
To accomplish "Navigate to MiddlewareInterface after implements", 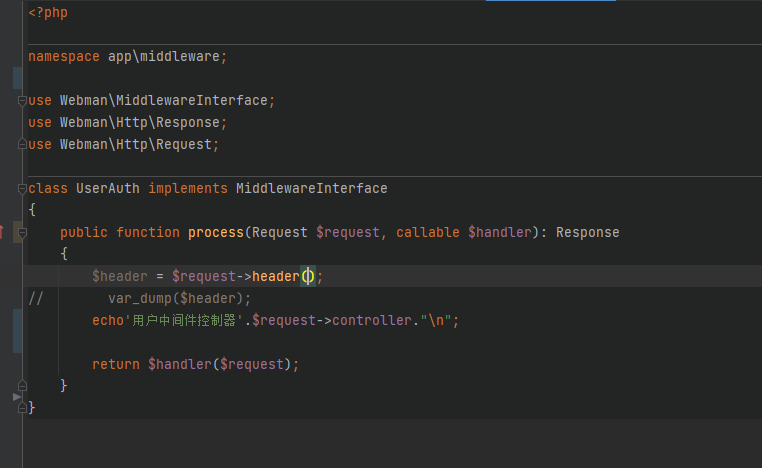I will (x=312, y=189).
